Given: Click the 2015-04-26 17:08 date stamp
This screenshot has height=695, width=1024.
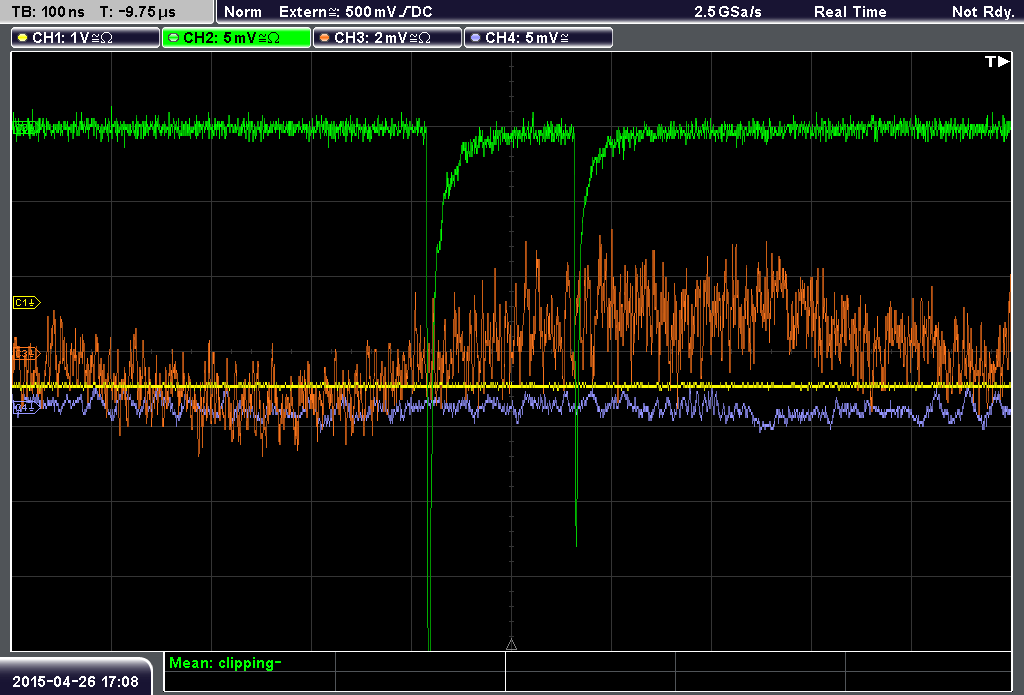Looking at the screenshot, I should pos(76,681).
